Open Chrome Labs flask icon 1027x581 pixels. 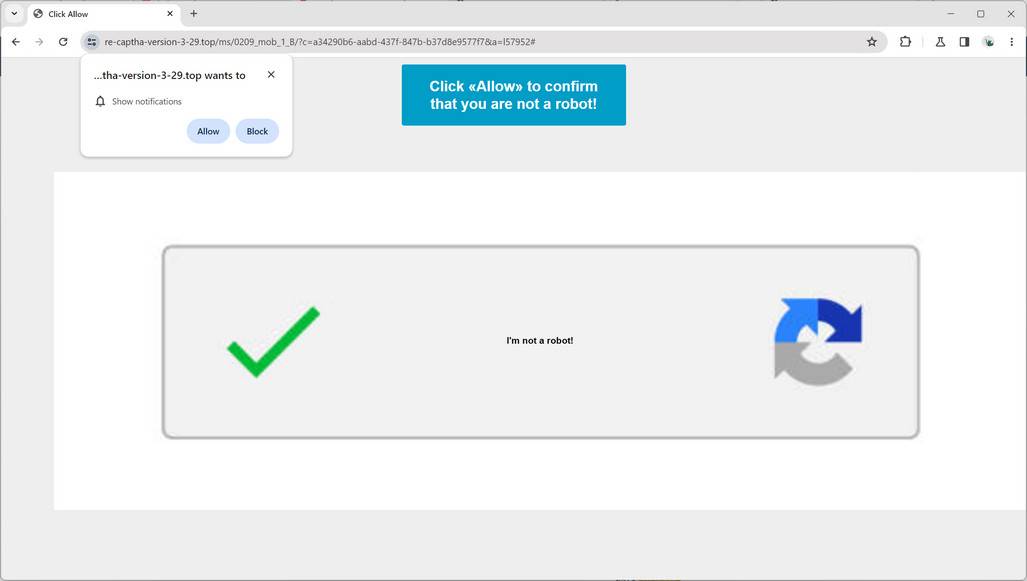(x=939, y=41)
